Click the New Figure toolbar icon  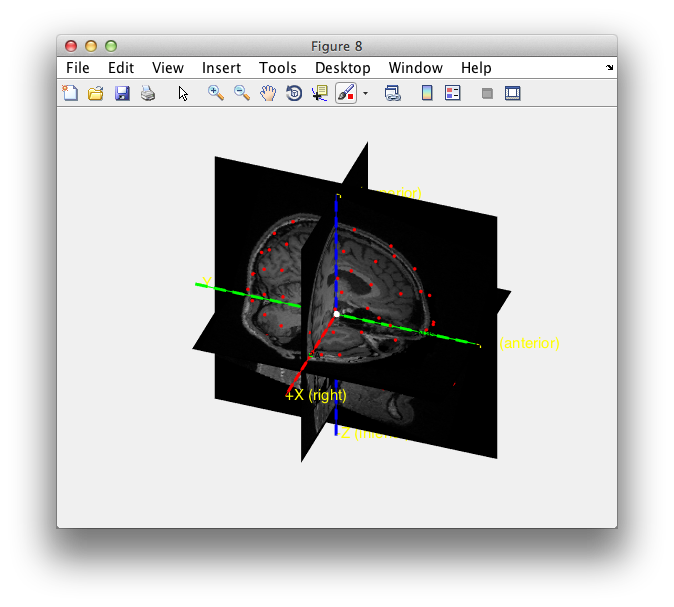[x=70, y=93]
